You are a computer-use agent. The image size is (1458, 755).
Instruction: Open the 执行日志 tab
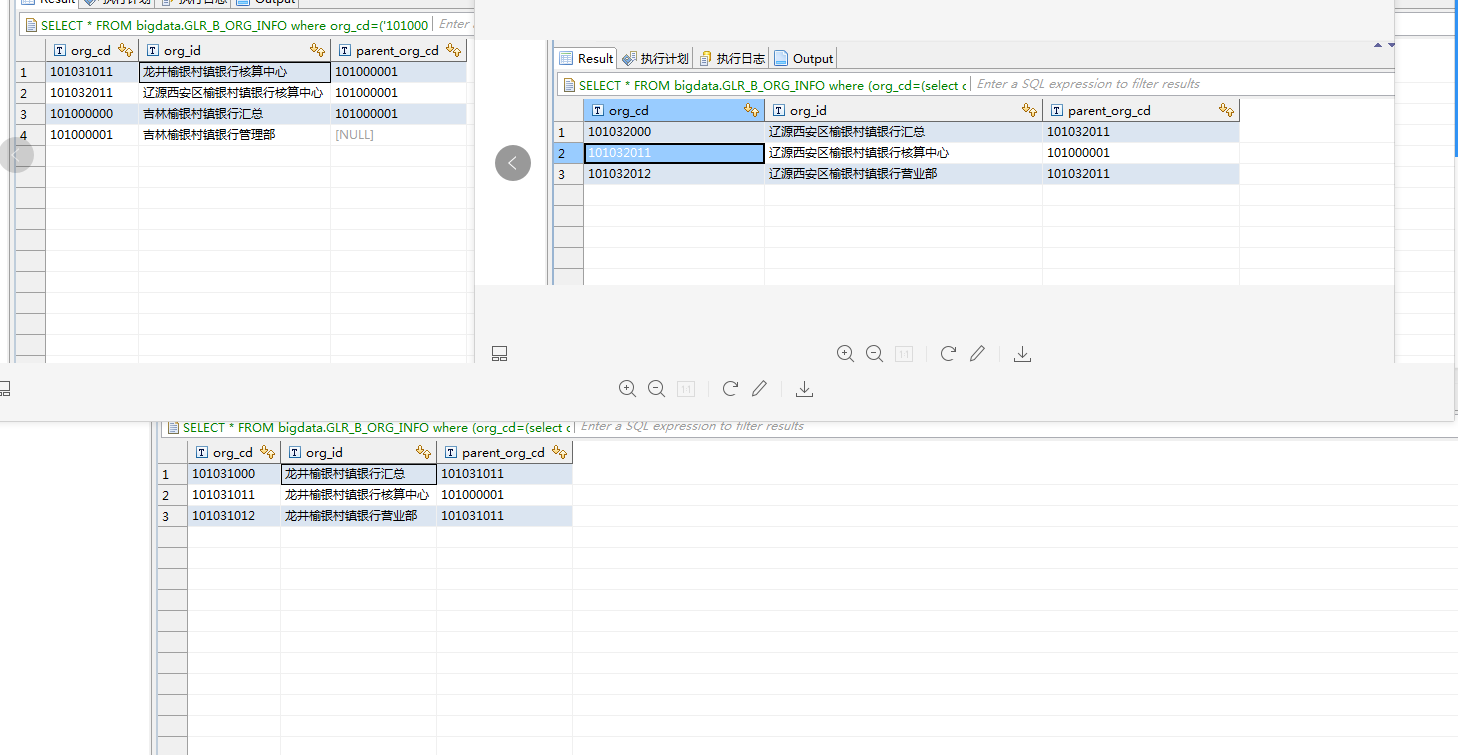[732, 58]
